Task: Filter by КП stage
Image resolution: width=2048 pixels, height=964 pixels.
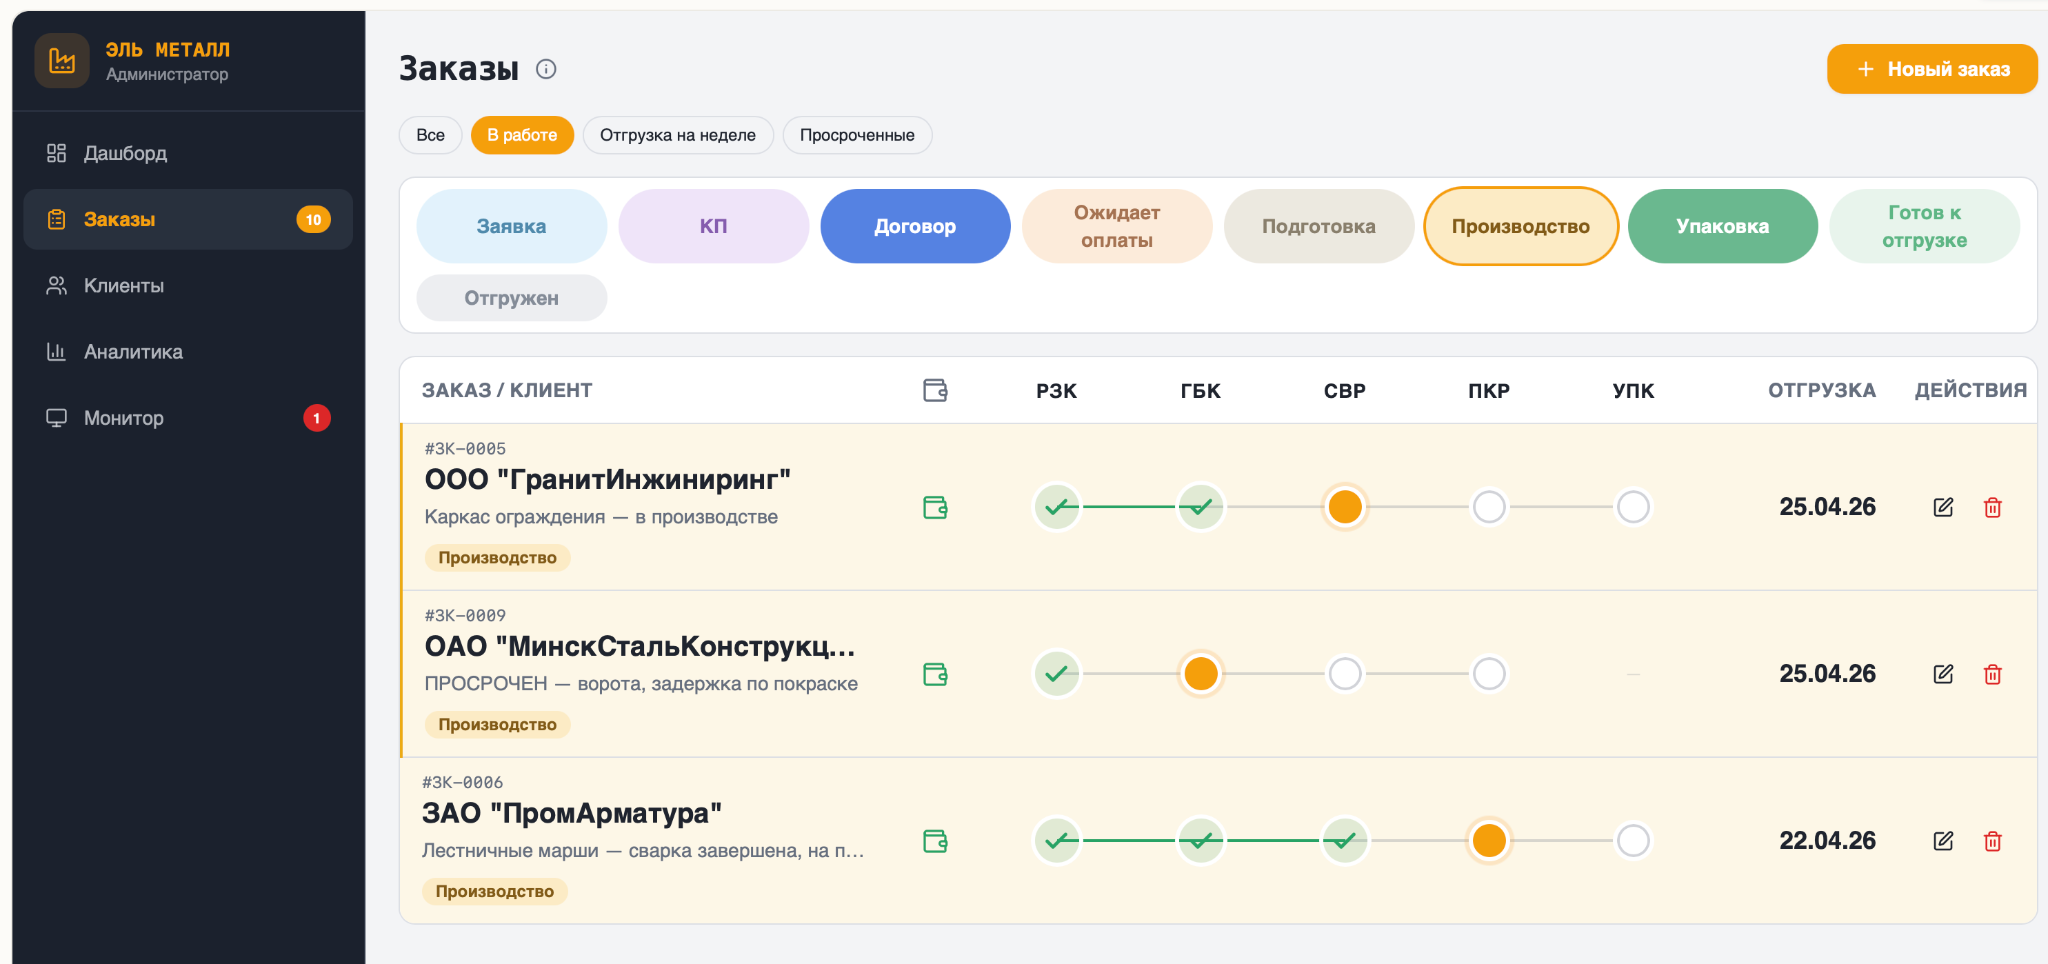Action: [x=714, y=226]
